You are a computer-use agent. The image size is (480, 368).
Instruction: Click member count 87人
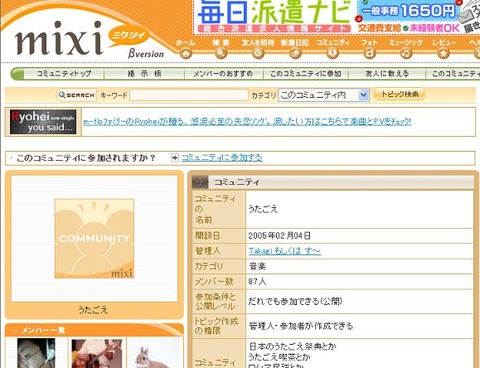click(x=257, y=282)
